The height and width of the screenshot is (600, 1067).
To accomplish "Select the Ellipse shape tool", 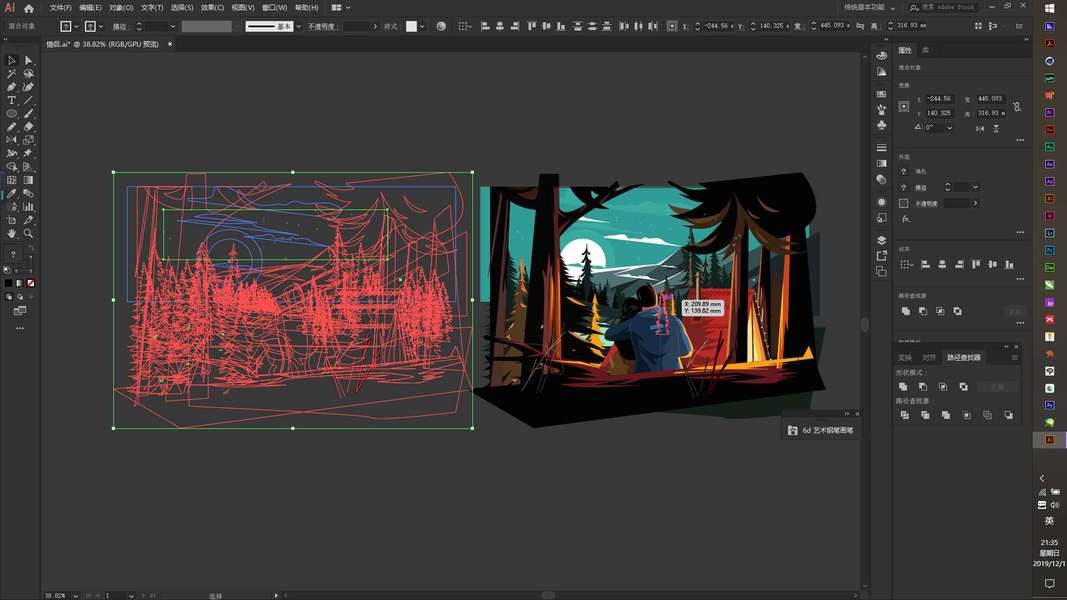I will (x=12, y=114).
